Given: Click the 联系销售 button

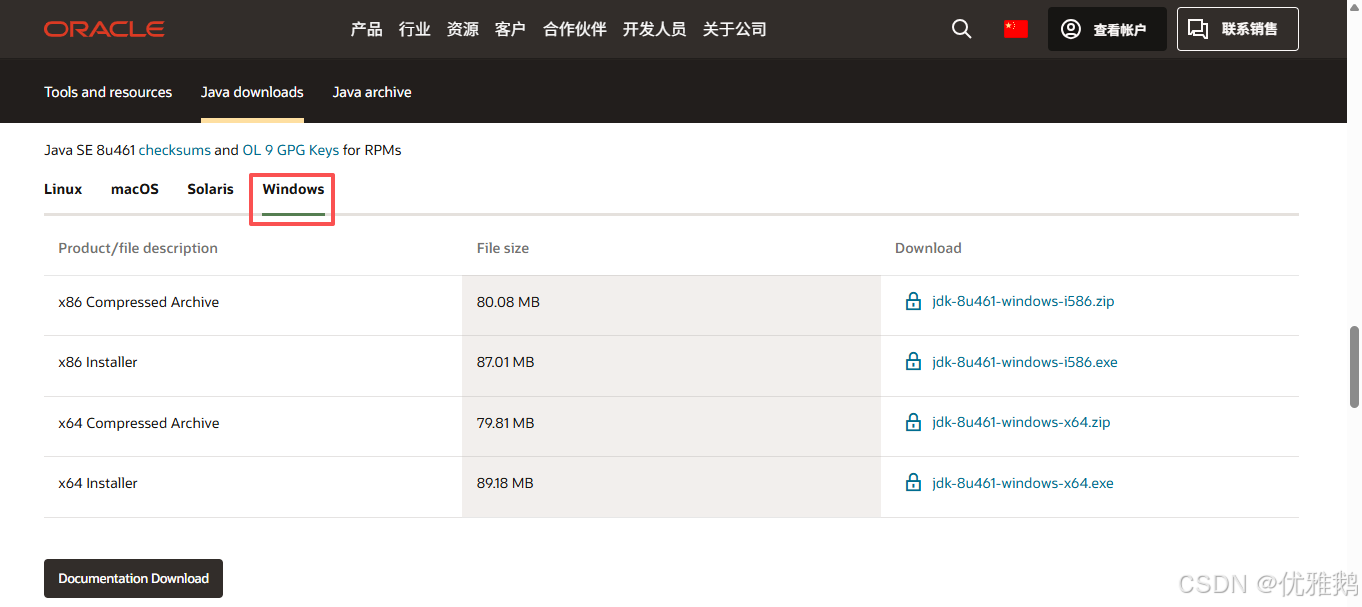Looking at the screenshot, I should coord(1238,29).
